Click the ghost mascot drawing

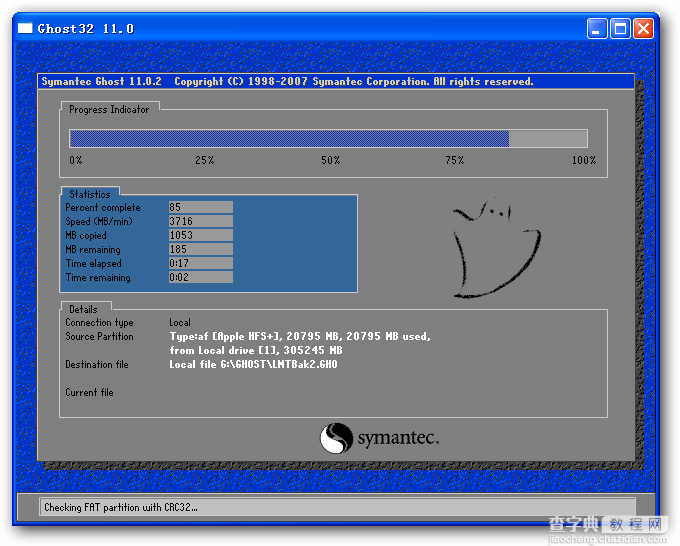point(497,248)
